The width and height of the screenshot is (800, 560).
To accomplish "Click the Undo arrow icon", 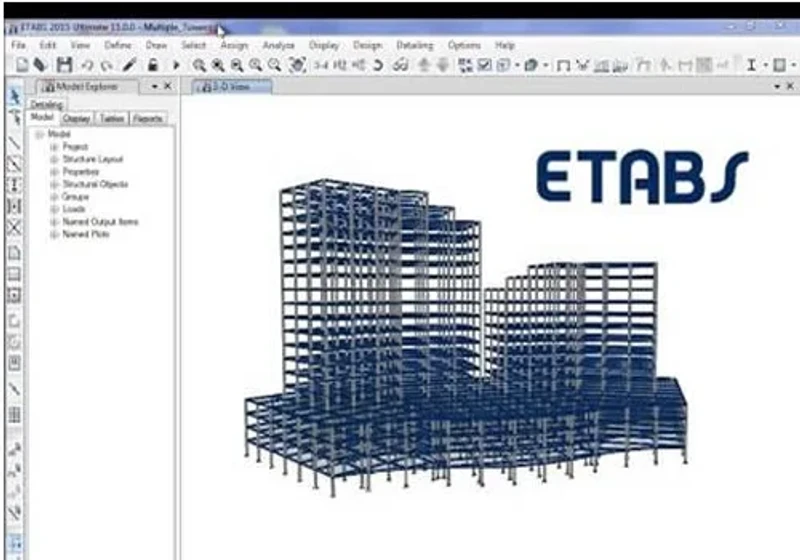I will coord(87,65).
